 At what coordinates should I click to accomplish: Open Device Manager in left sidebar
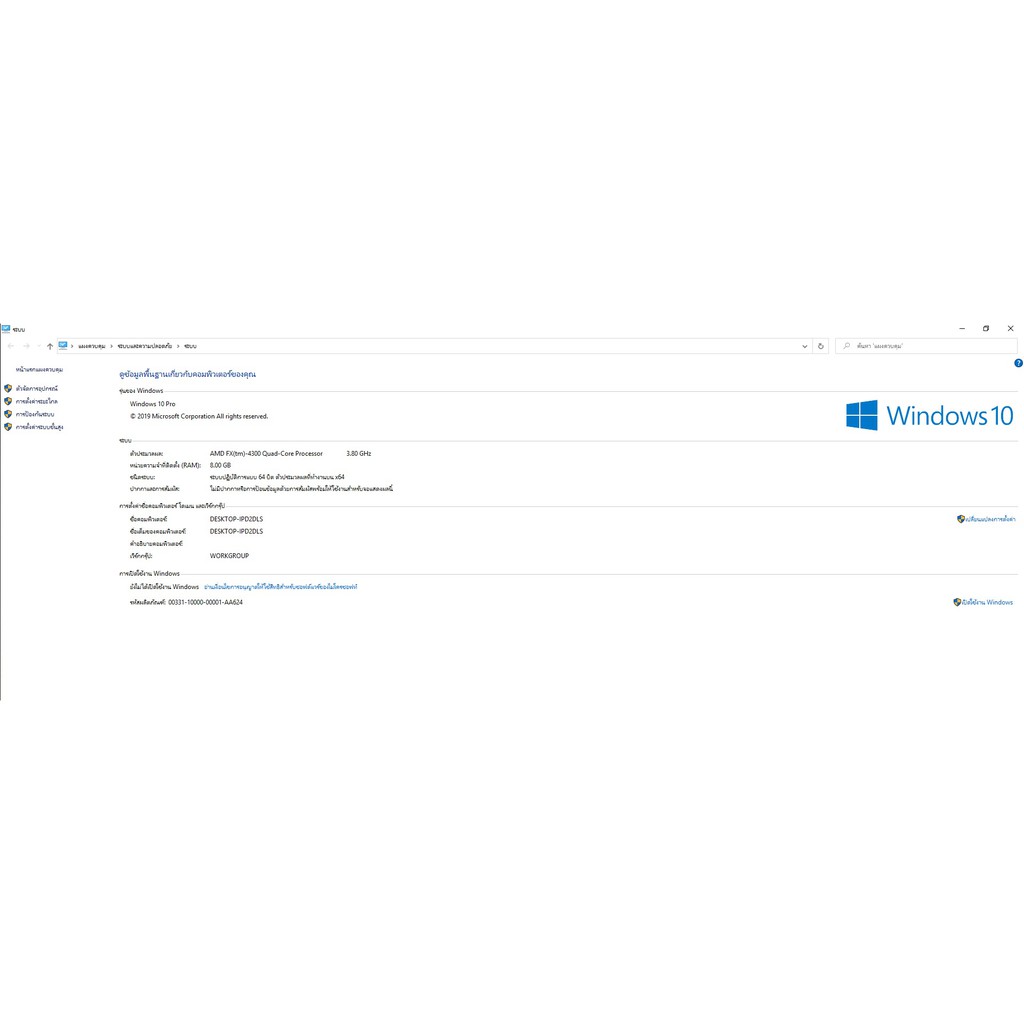(x=37, y=388)
